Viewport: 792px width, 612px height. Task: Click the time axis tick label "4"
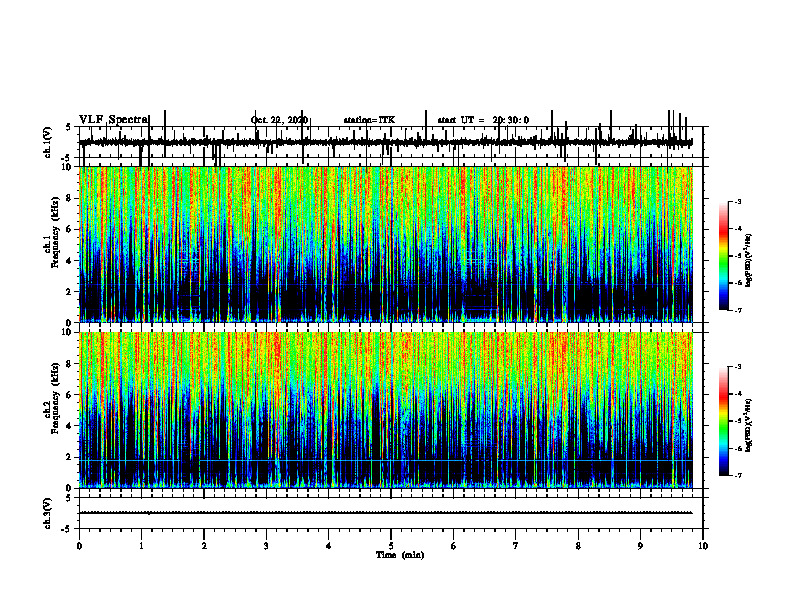click(328, 546)
